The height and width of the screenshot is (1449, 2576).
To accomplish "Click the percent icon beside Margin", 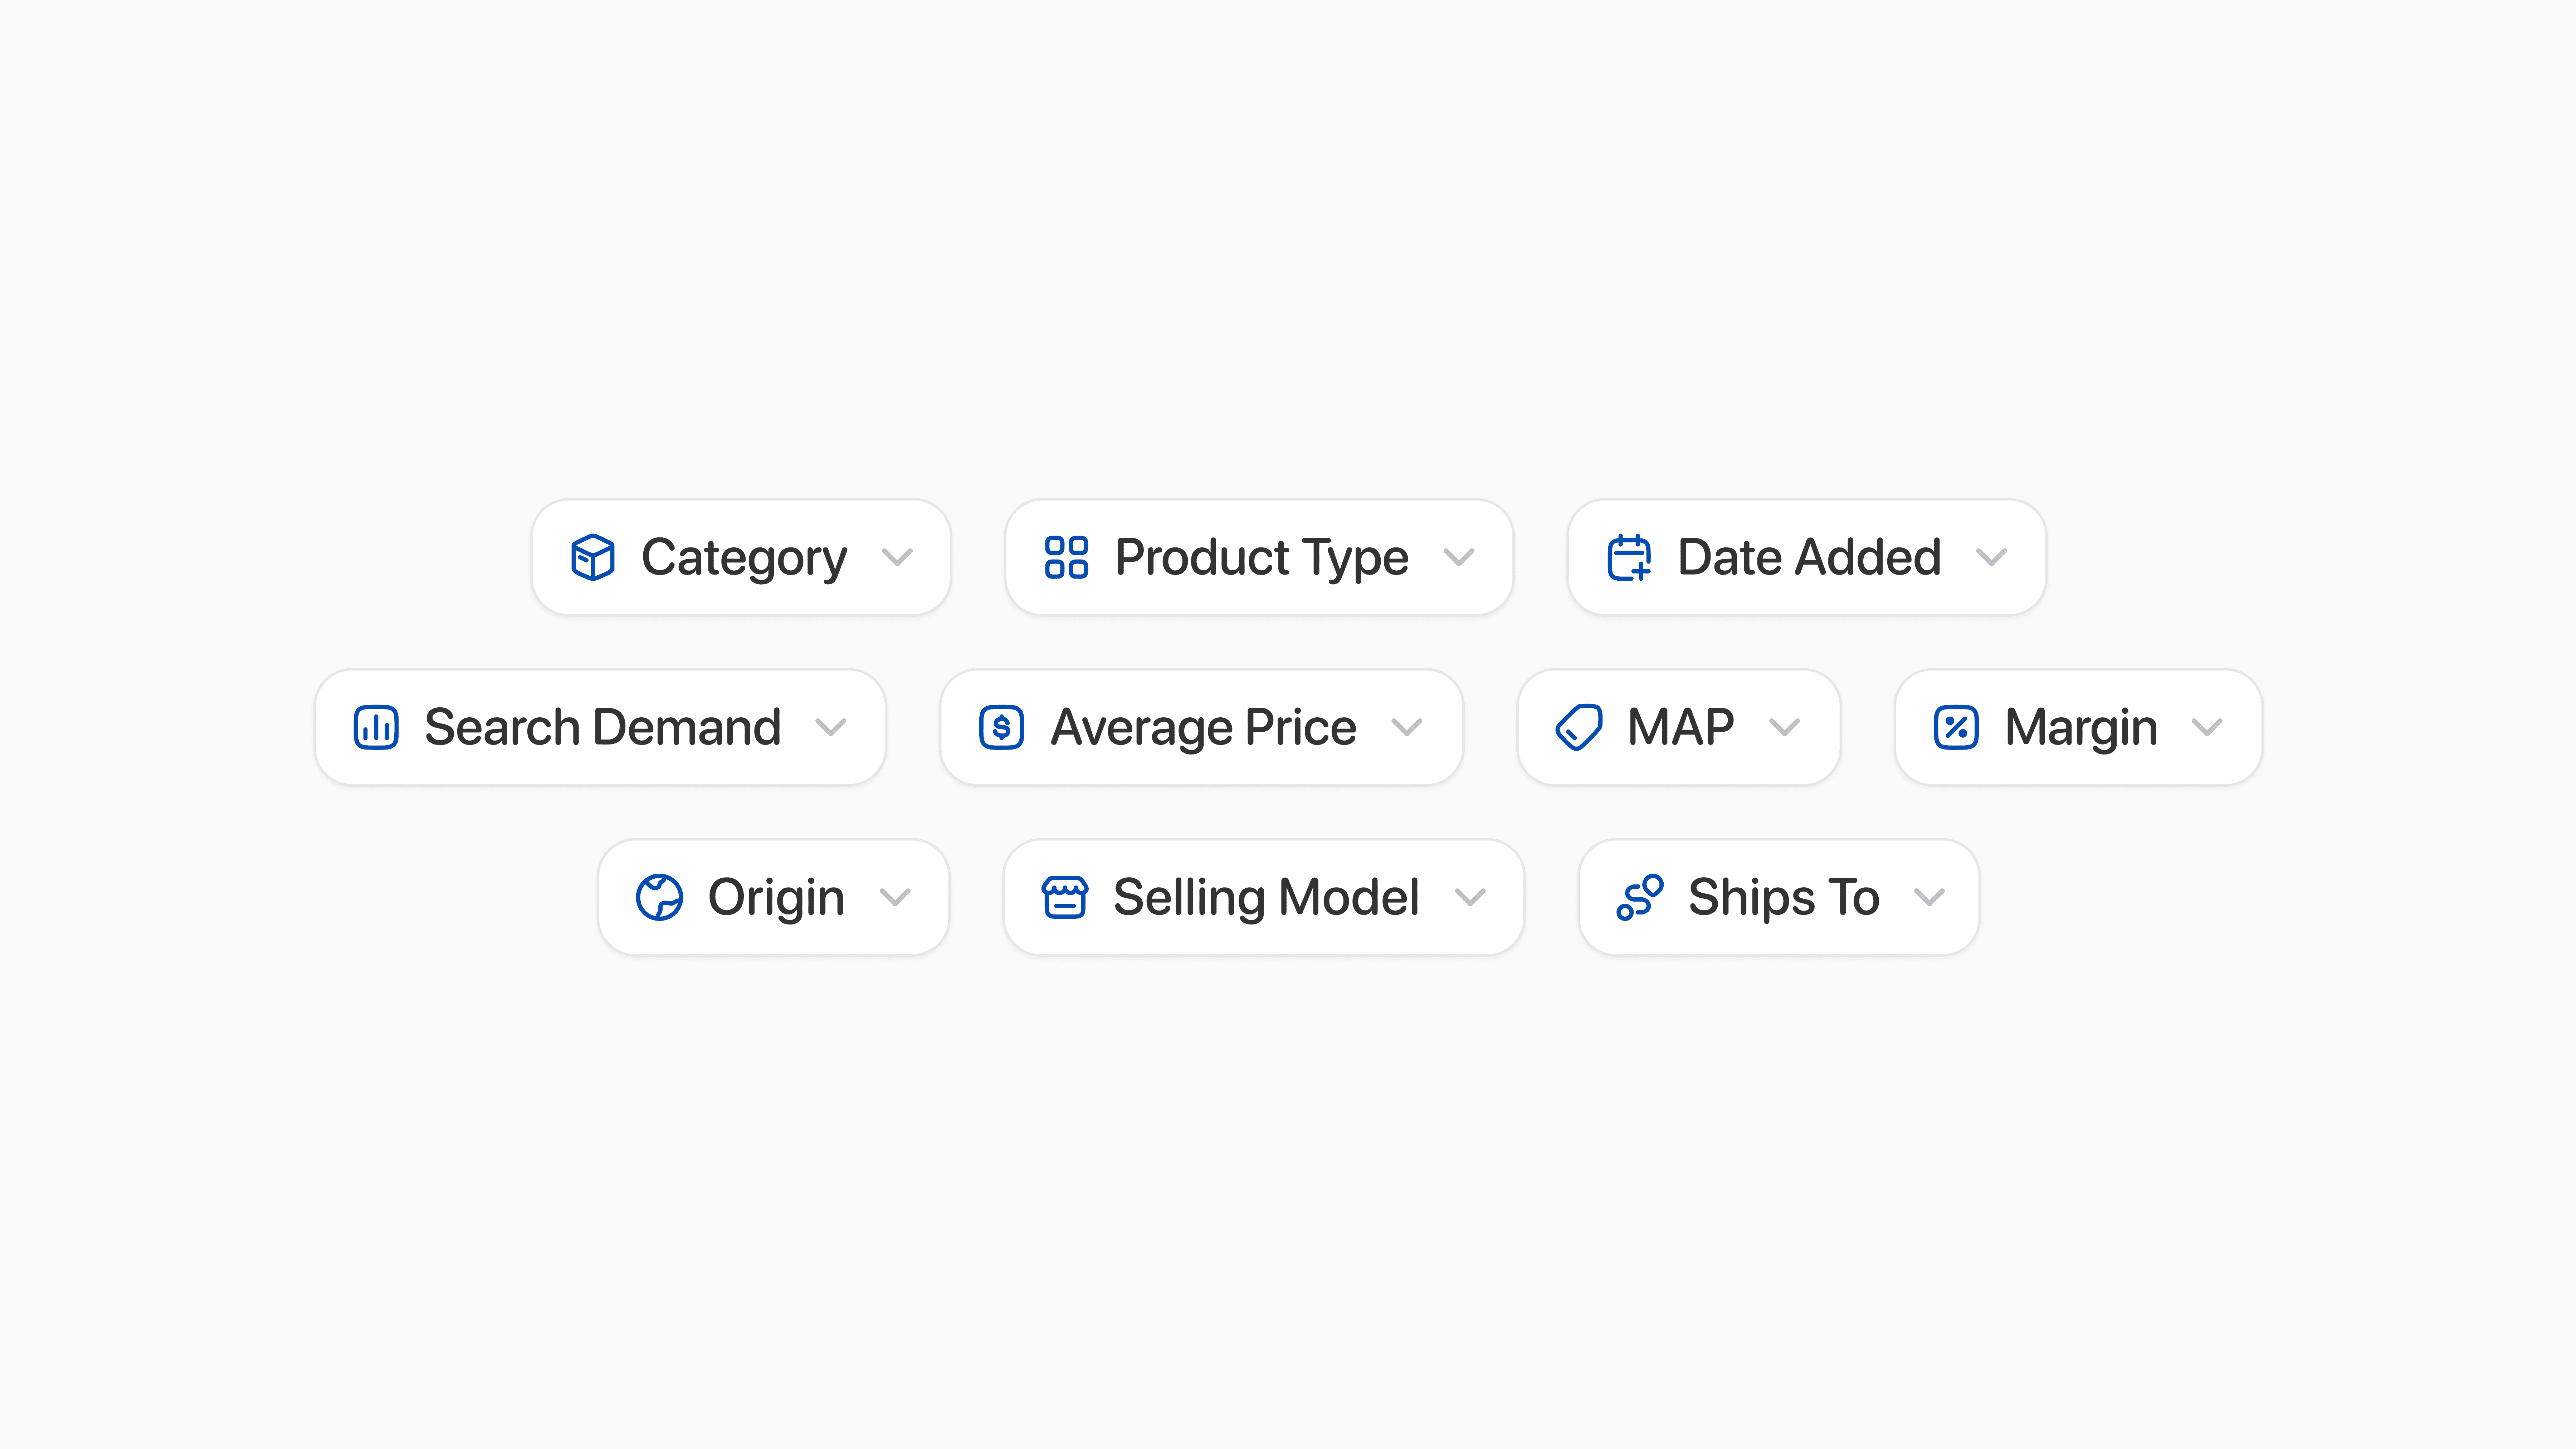I will pos(1956,727).
